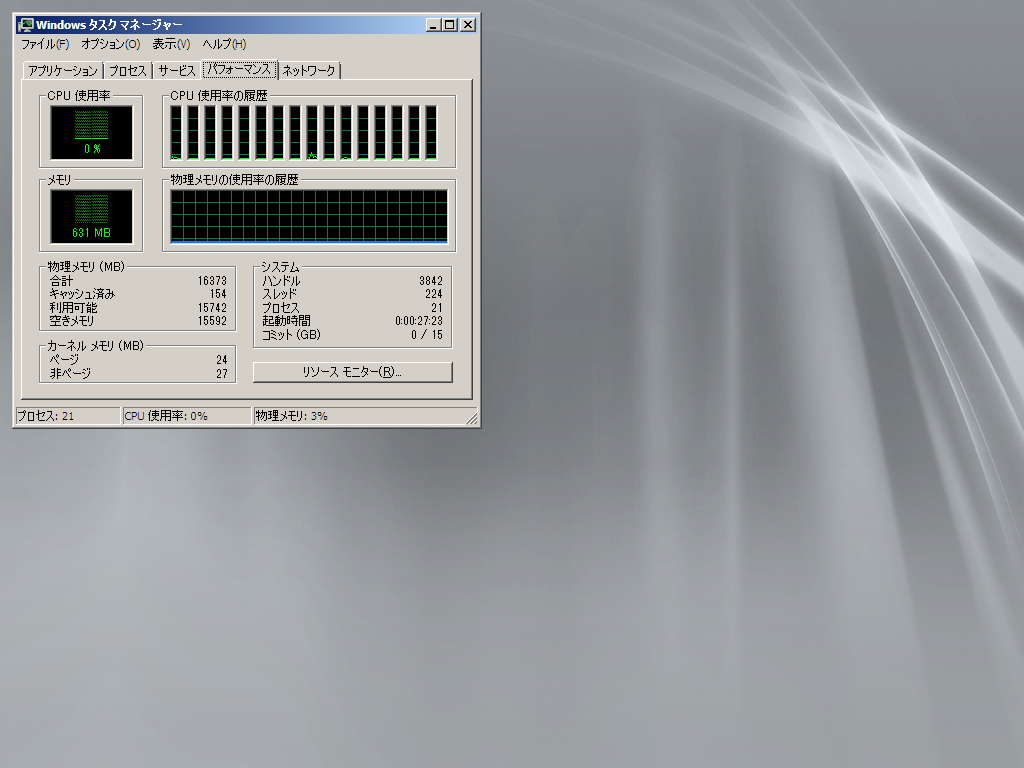This screenshot has width=1024, height=768.
Task: Select the パフォーマンス tab
Action: point(239,69)
